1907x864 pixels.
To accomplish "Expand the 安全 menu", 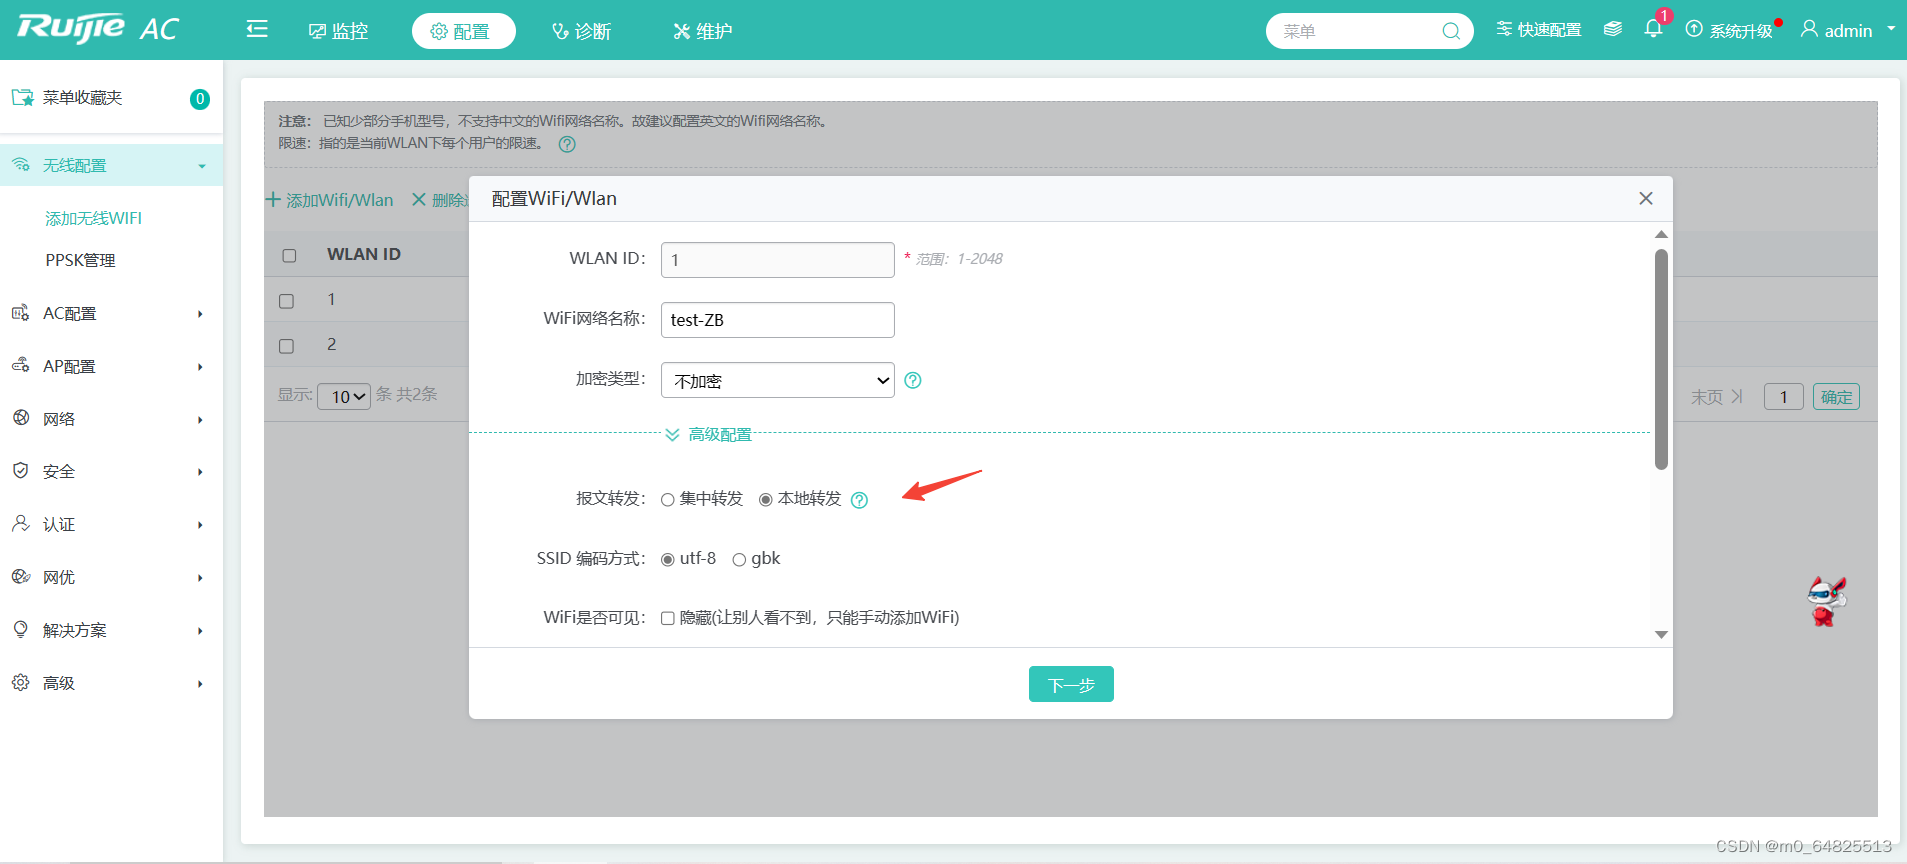I will point(200,472).
